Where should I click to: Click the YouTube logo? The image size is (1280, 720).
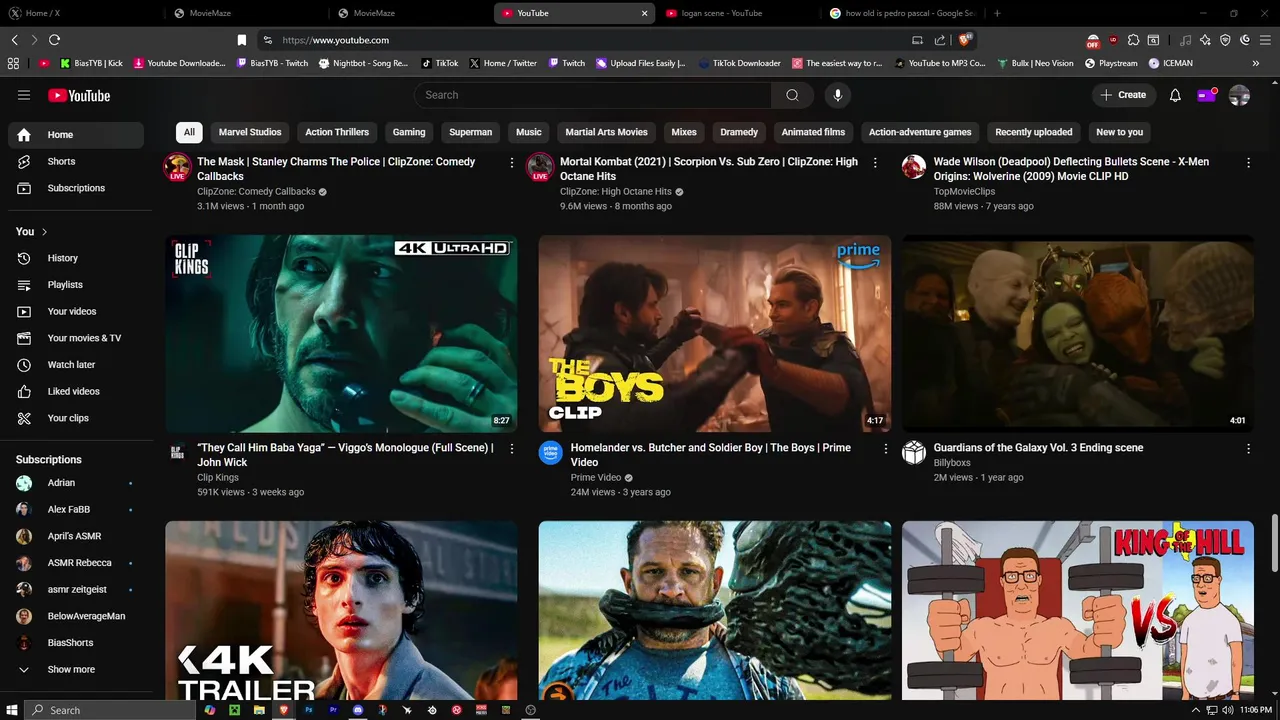tap(79, 95)
